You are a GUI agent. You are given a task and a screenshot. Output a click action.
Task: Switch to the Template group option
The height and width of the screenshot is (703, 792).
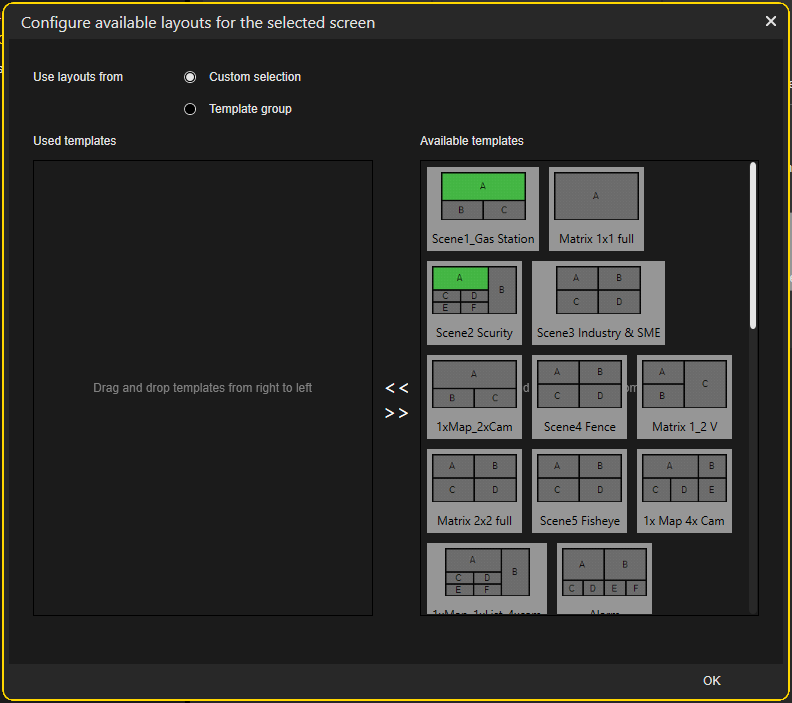click(x=190, y=109)
